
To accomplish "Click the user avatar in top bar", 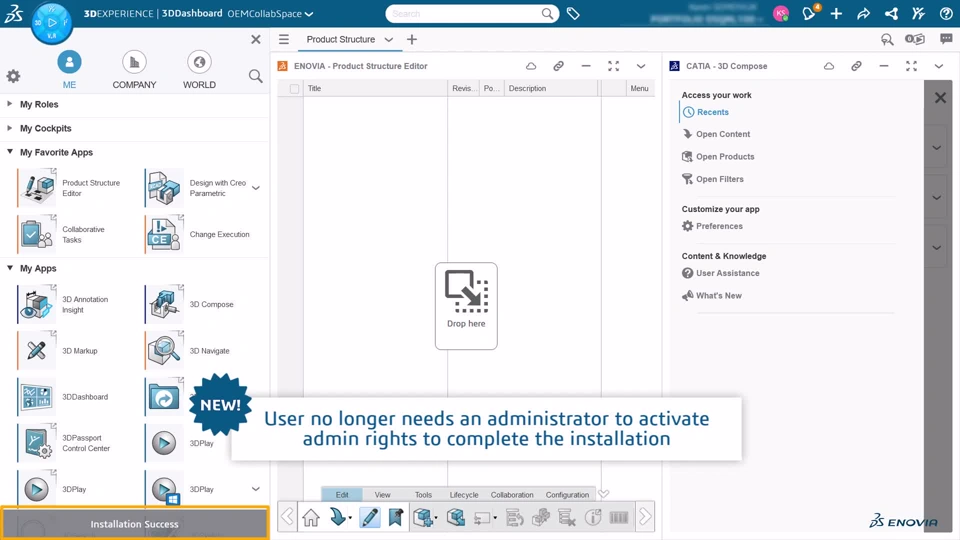I will (x=781, y=13).
